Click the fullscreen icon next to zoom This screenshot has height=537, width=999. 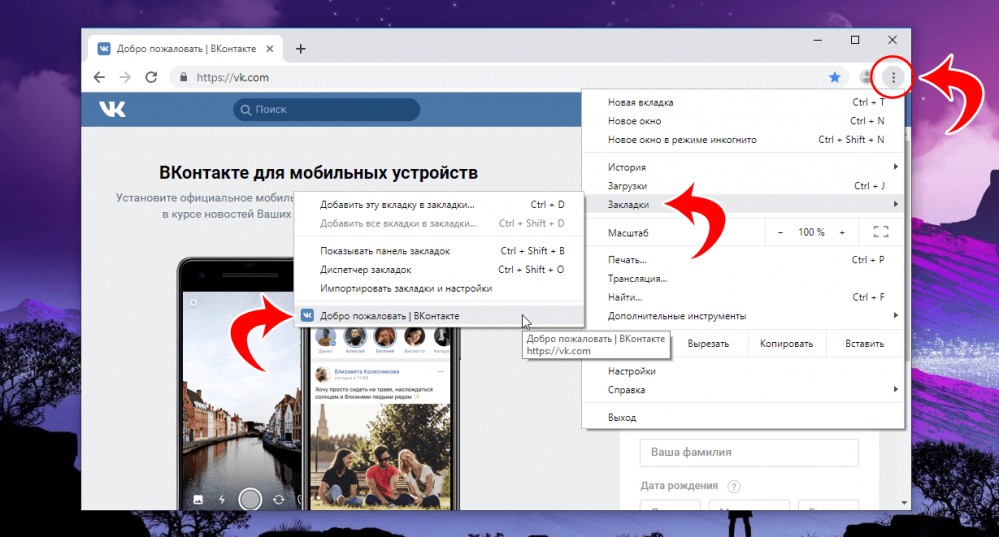(881, 232)
